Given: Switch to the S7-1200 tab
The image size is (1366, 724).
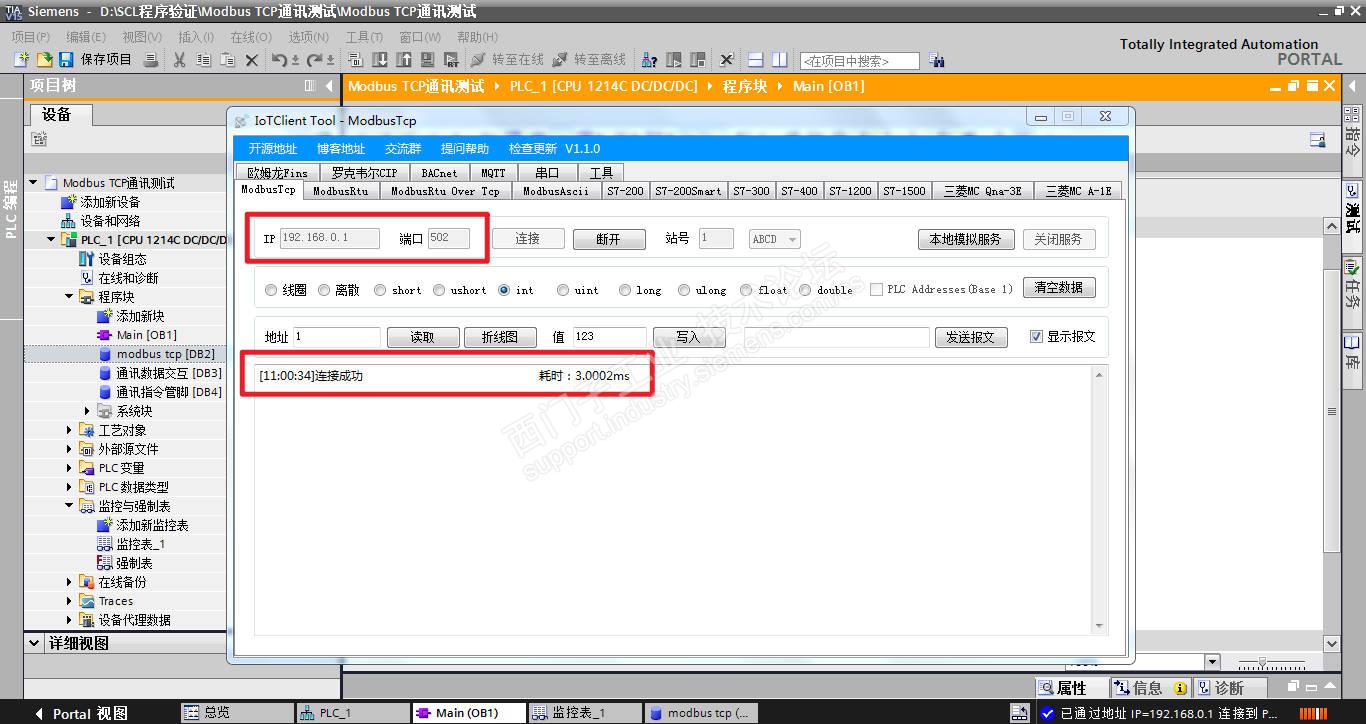Looking at the screenshot, I should pos(850,191).
